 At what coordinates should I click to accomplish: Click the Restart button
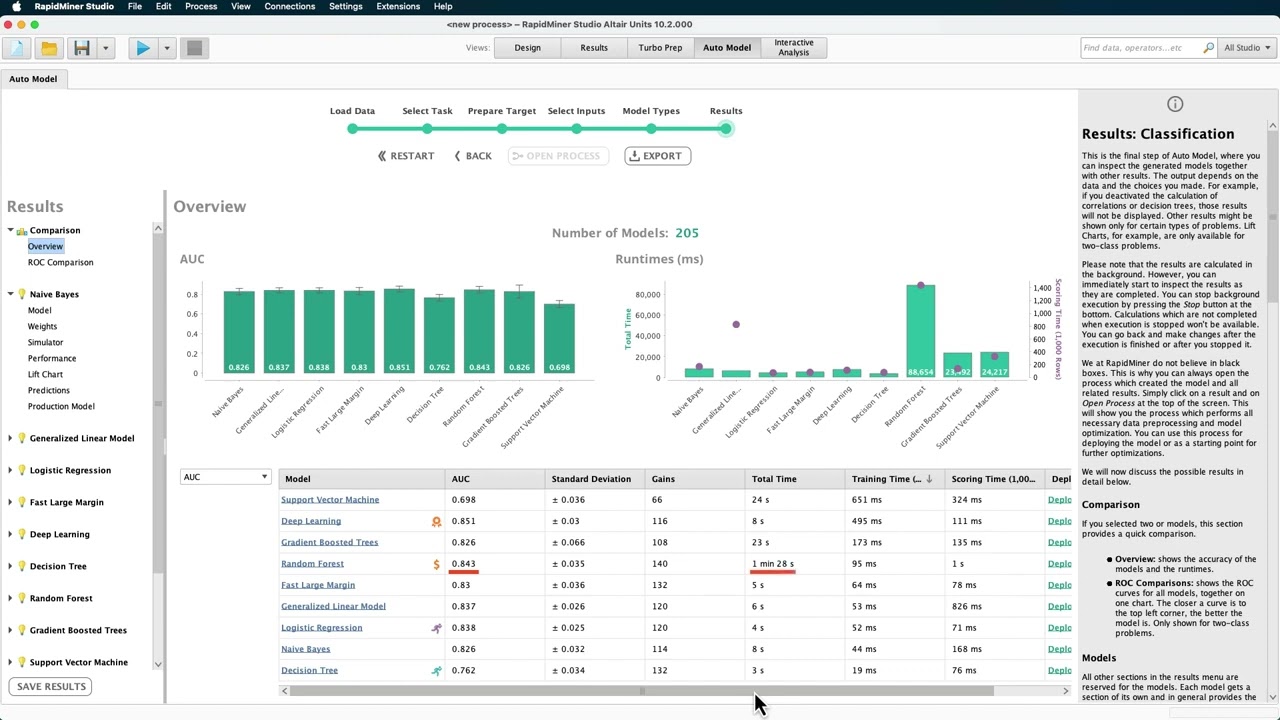point(406,156)
